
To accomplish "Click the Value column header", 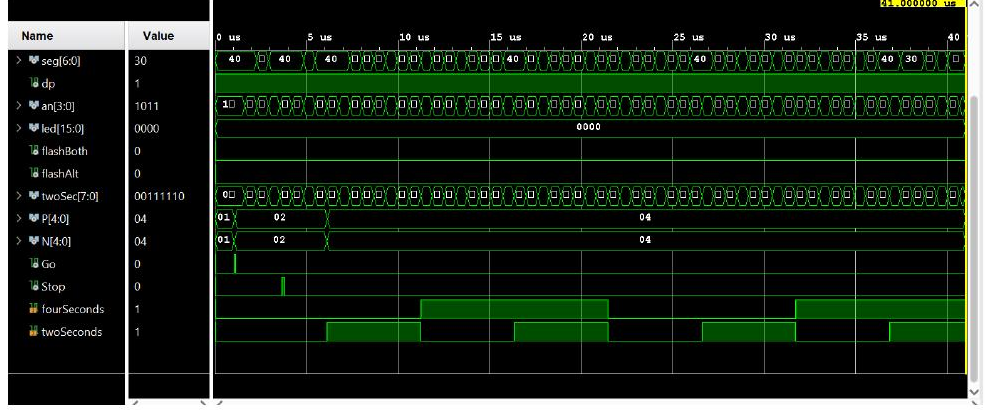I will coord(168,36).
